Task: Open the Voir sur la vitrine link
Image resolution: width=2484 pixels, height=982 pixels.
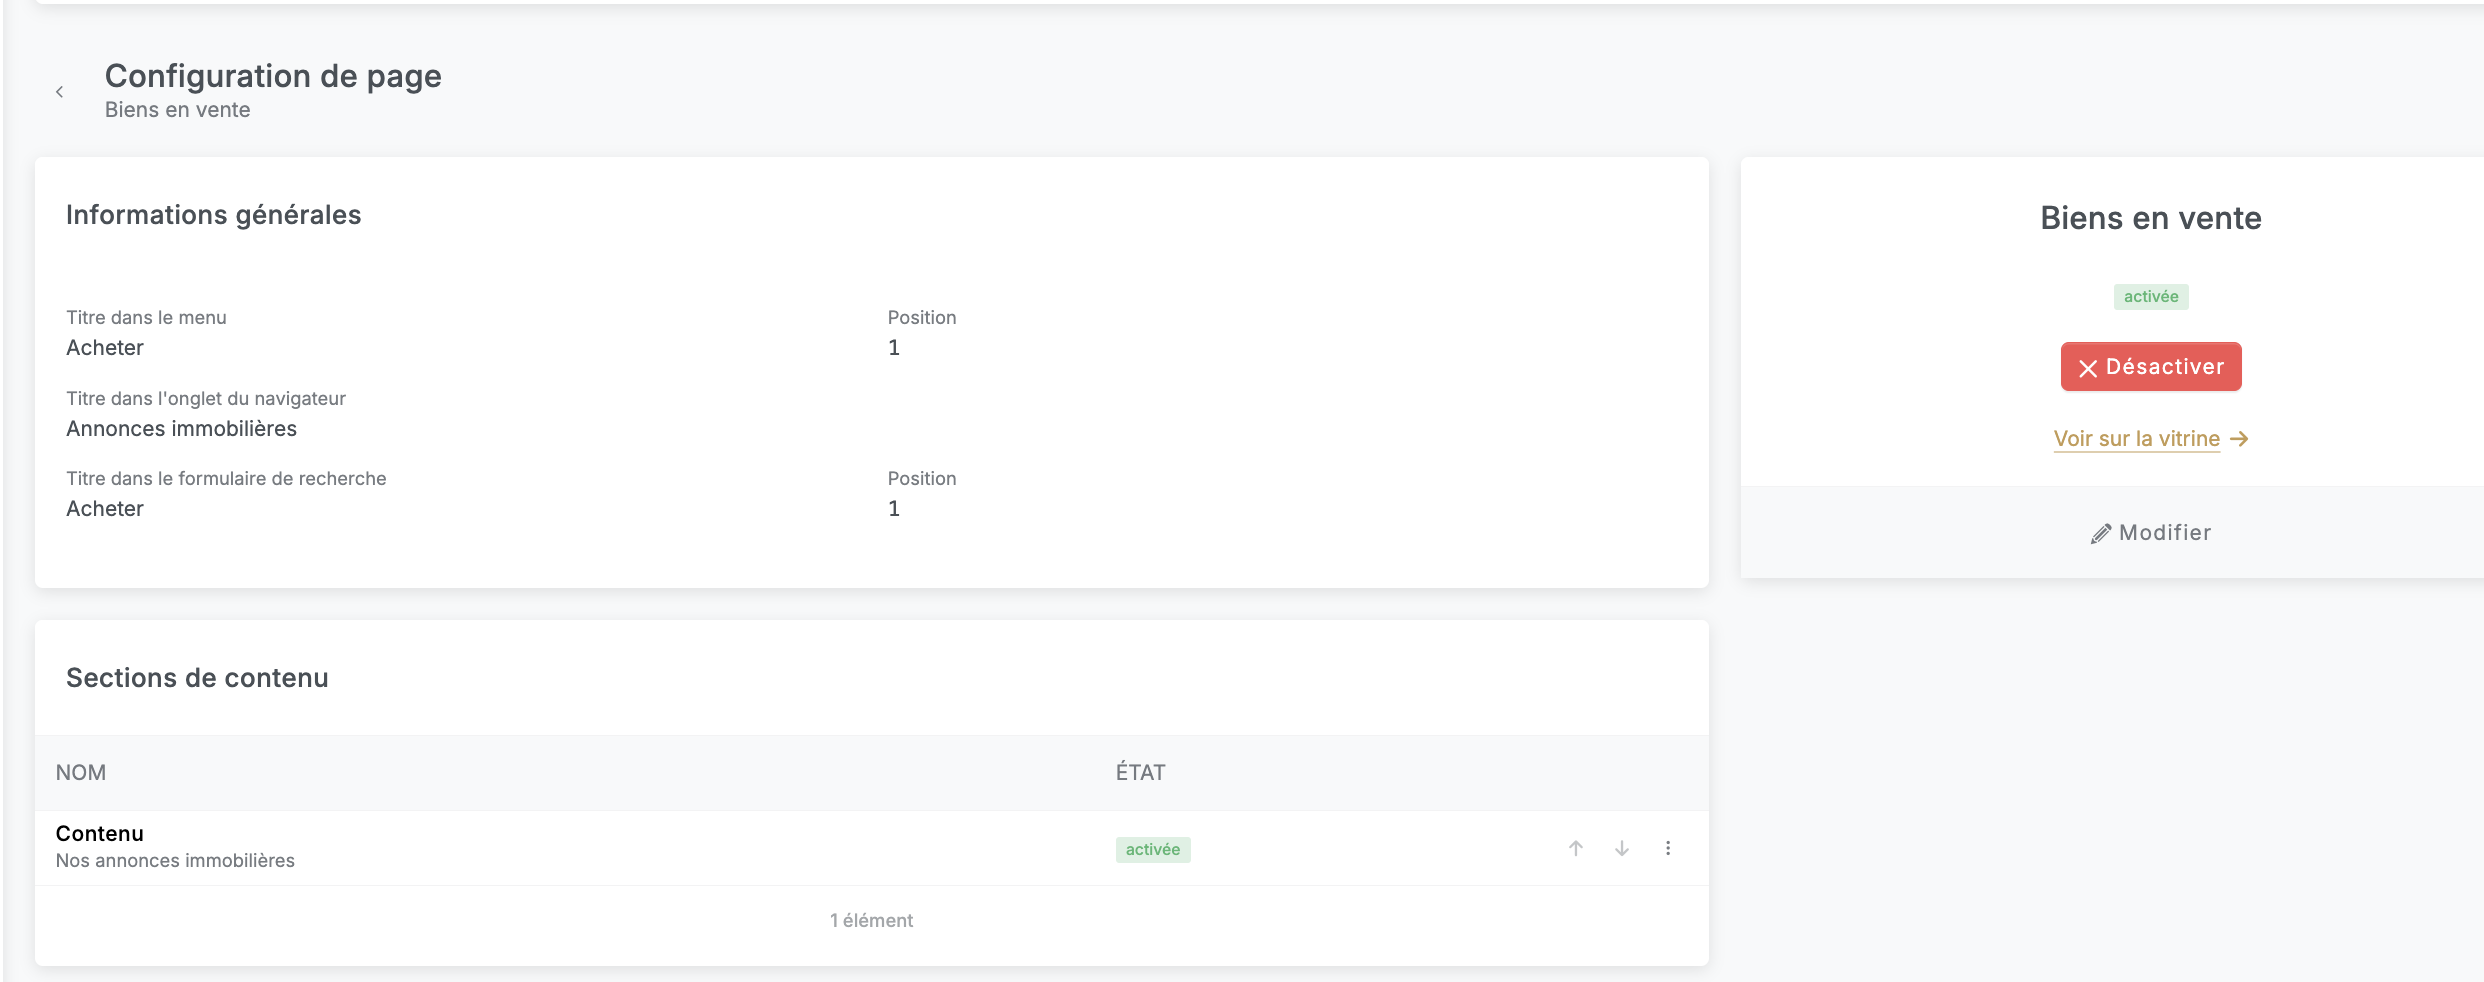Action: click(2136, 439)
